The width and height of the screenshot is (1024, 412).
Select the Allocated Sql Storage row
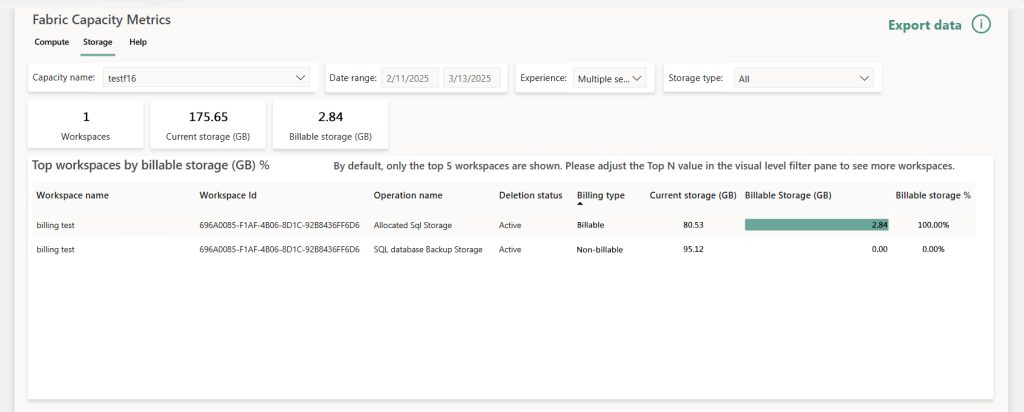coord(413,225)
